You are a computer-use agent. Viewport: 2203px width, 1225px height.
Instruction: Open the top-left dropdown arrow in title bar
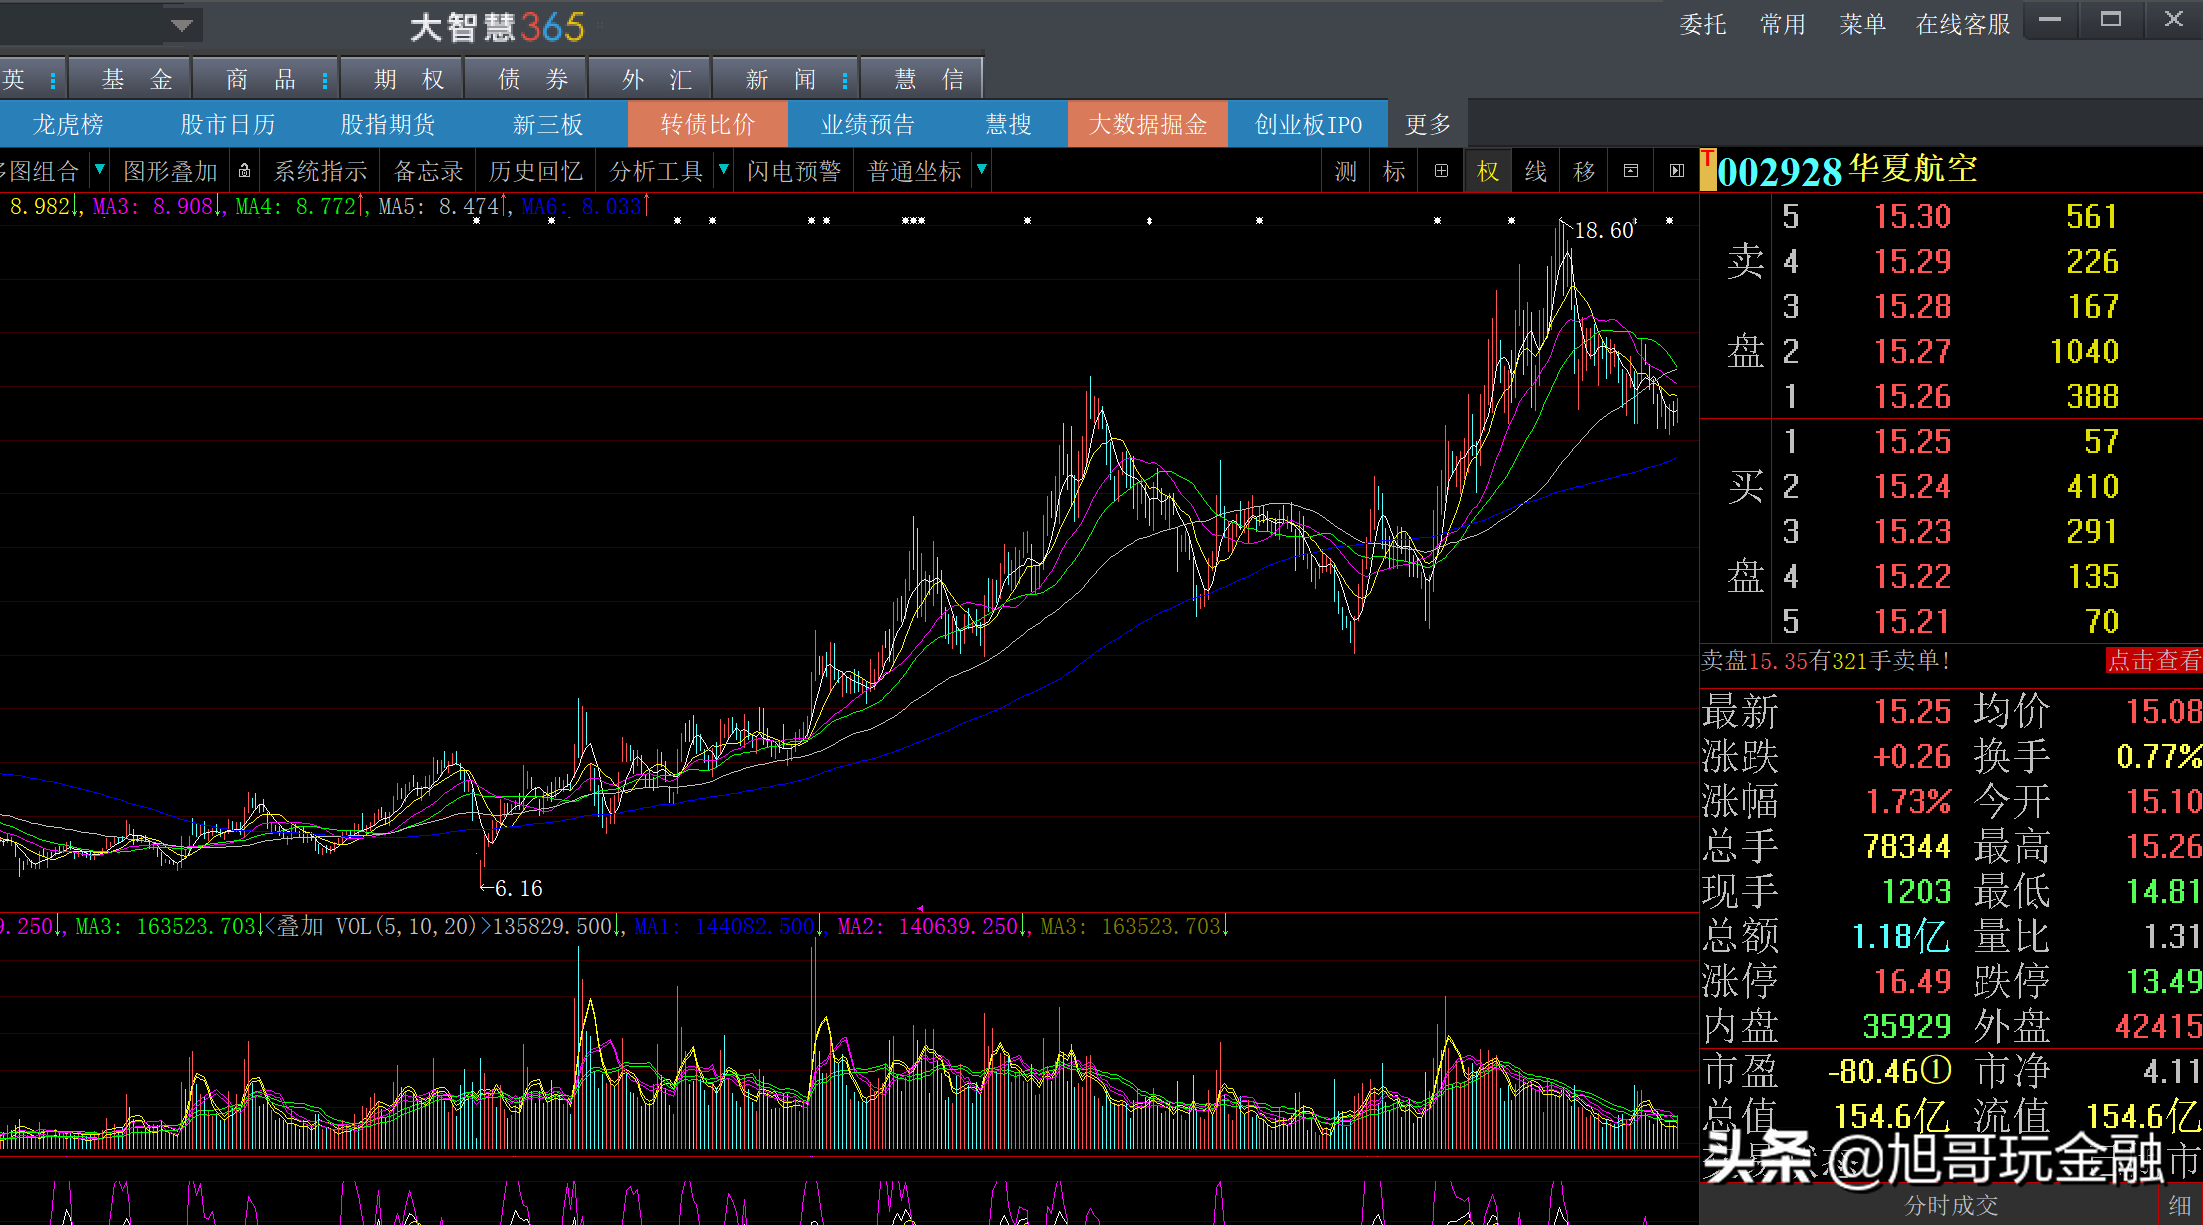tap(182, 25)
